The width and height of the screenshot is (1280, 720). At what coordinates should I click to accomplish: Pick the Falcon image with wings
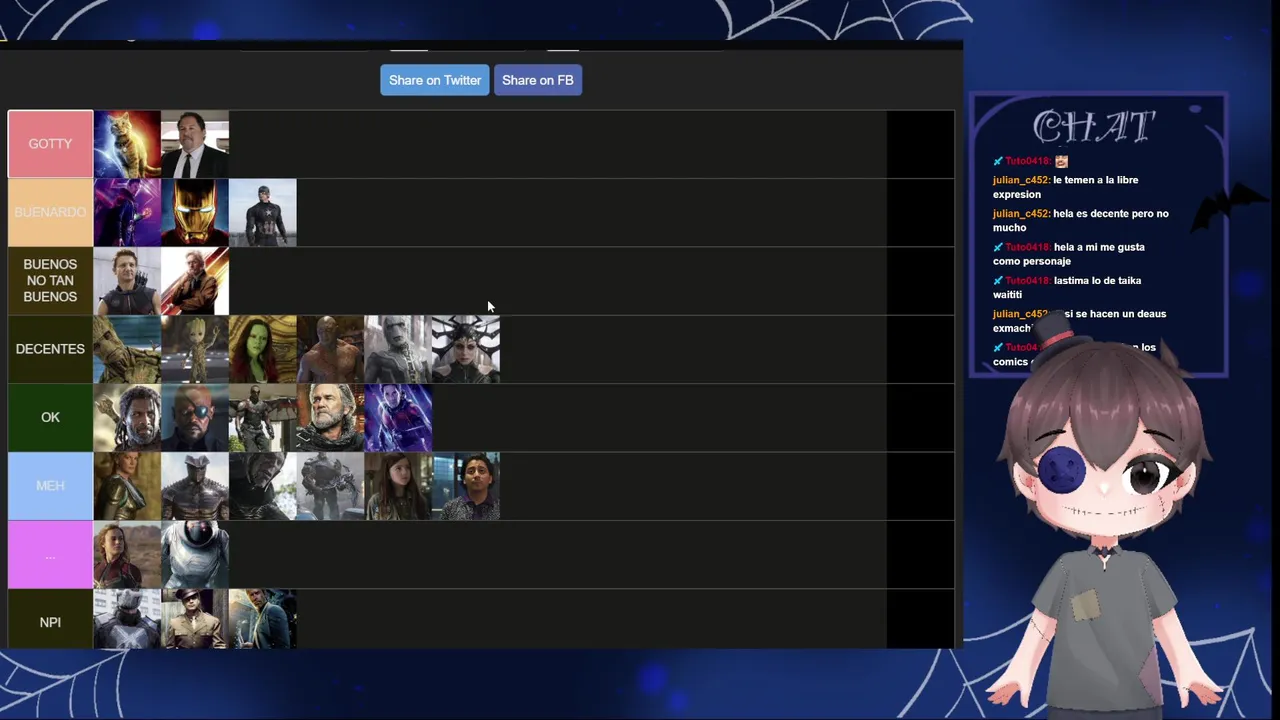(x=263, y=418)
